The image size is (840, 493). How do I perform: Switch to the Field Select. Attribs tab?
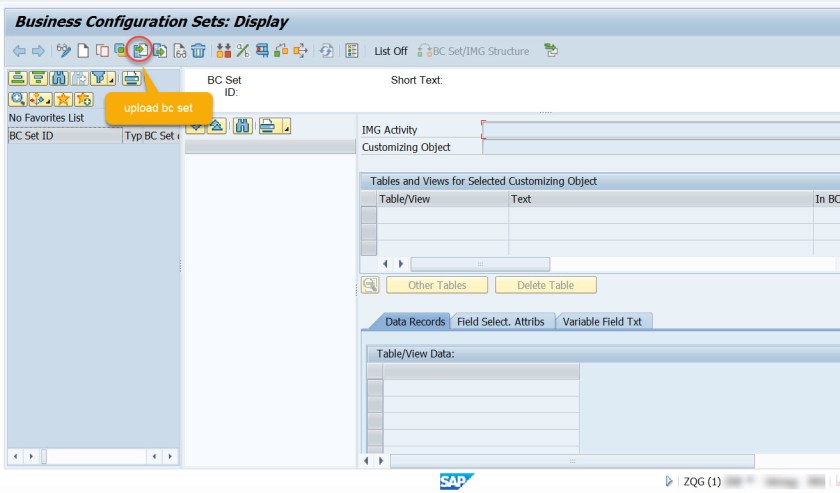click(500, 322)
